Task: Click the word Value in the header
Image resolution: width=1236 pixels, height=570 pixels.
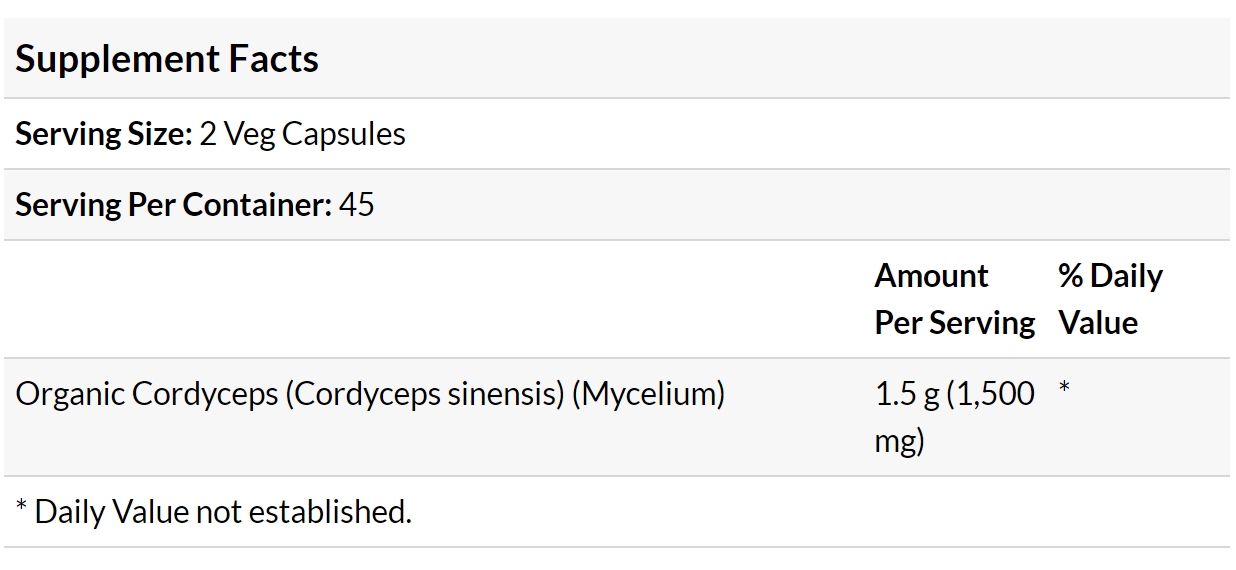Action: tap(1098, 323)
